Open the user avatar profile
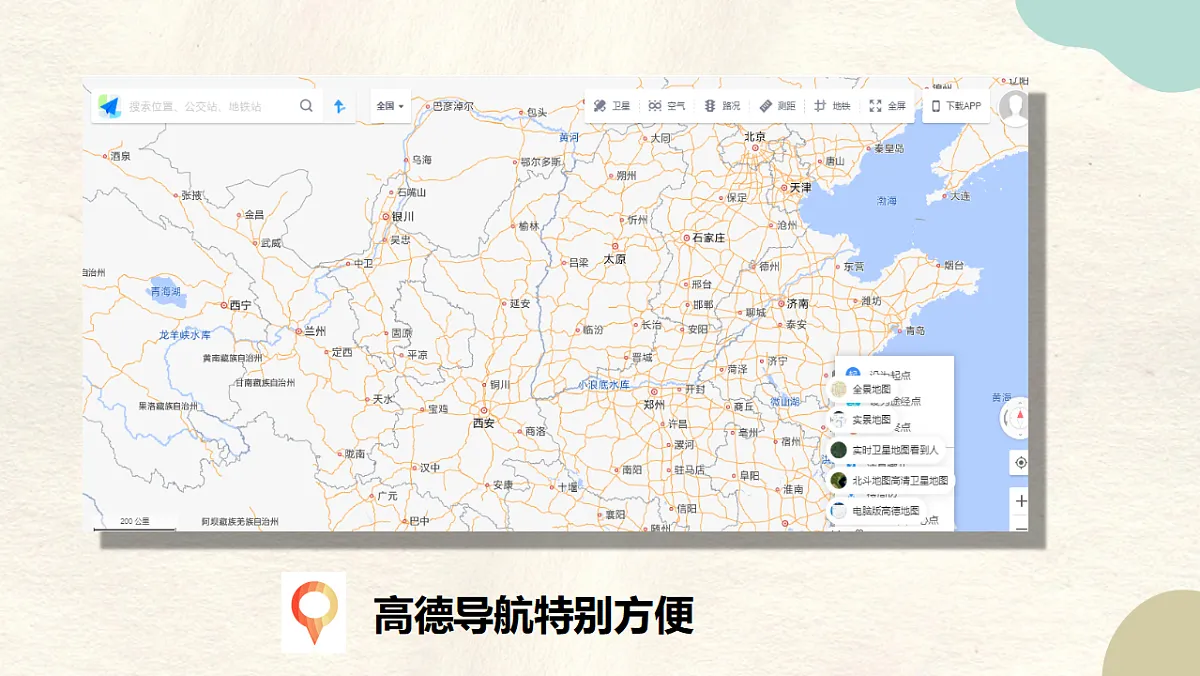This screenshot has height=676, width=1200. 1014,108
